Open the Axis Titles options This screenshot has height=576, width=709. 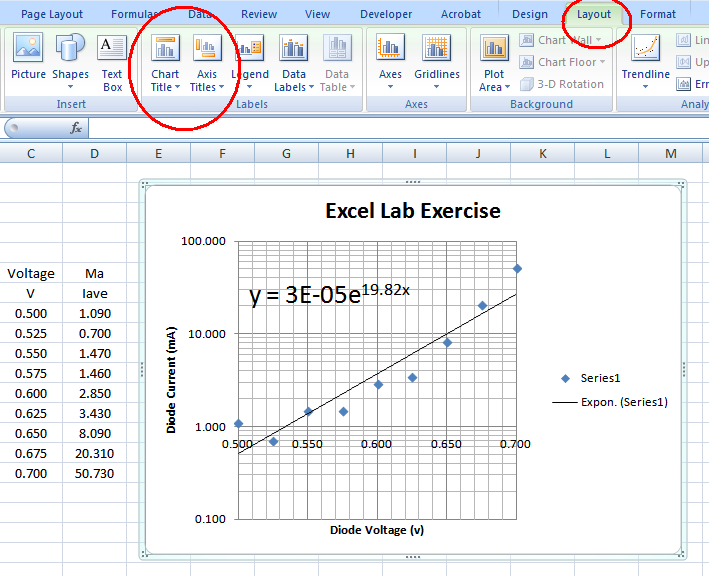coord(207,62)
